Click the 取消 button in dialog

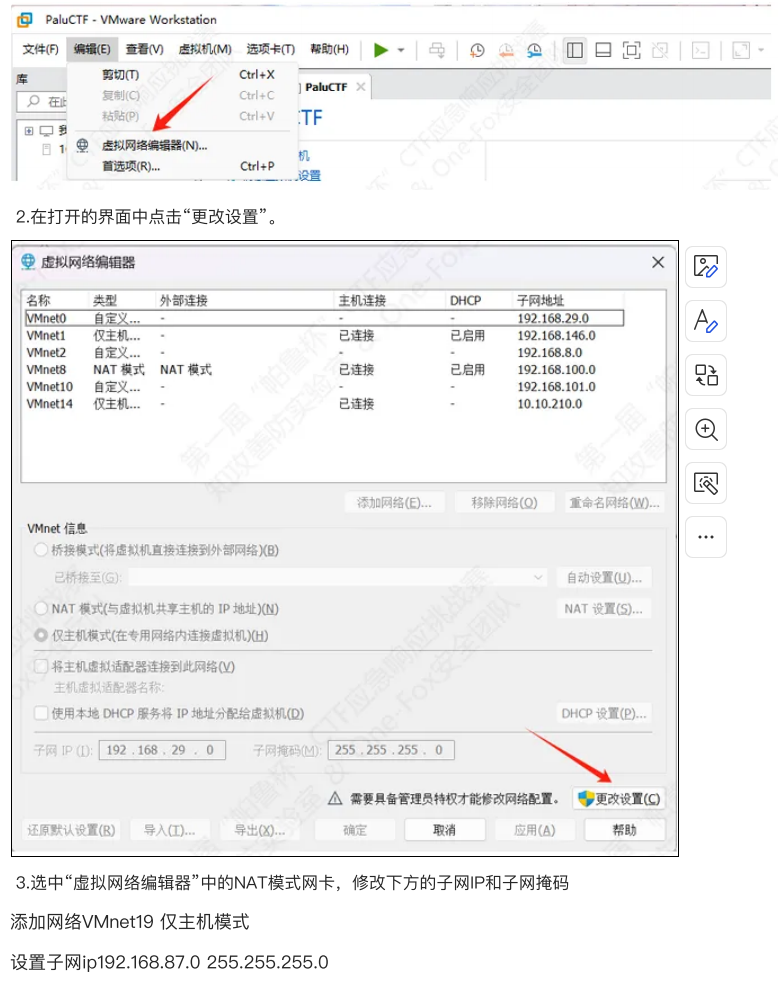(x=444, y=830)
